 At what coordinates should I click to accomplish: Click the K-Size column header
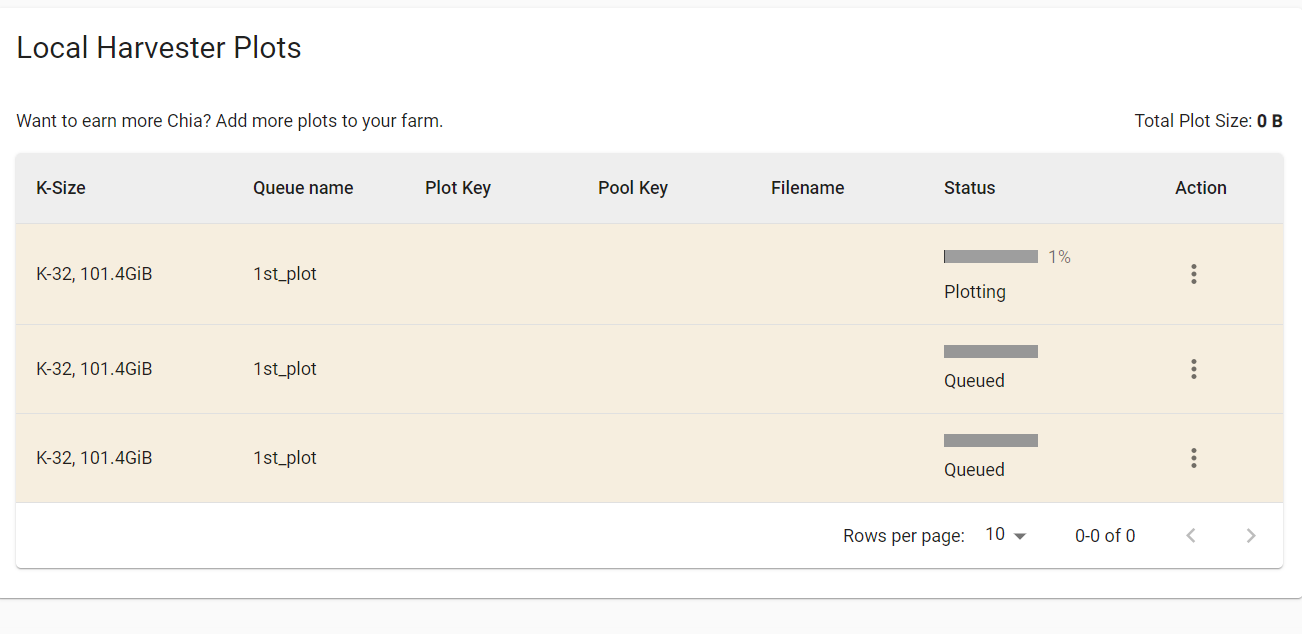61,188
